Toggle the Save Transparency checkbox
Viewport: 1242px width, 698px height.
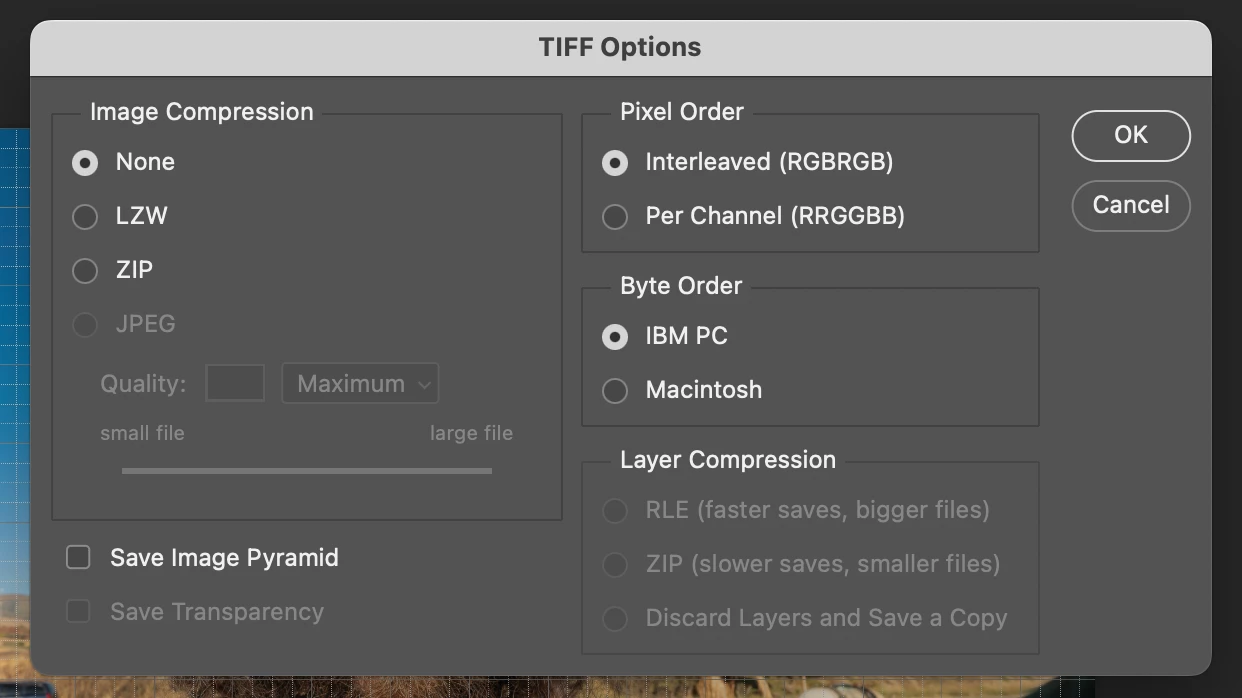pyautogui.click(x=78, y=611)
